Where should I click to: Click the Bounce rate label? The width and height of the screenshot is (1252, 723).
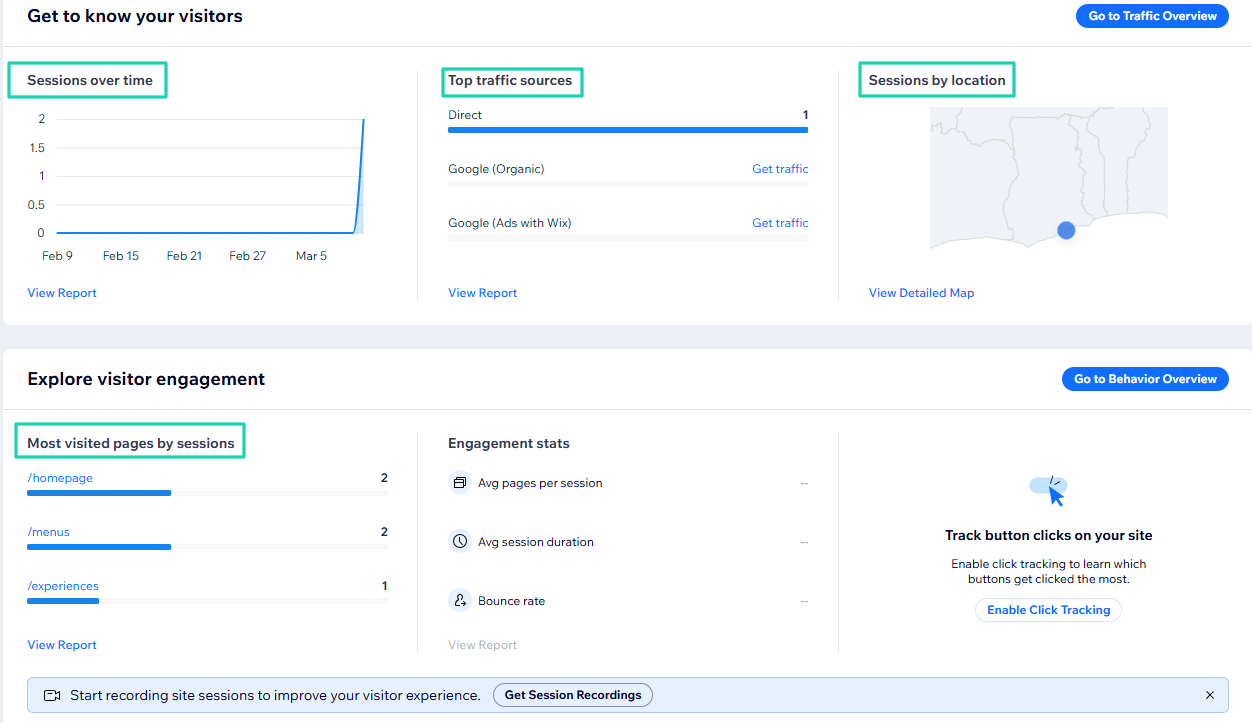[512, 601]
